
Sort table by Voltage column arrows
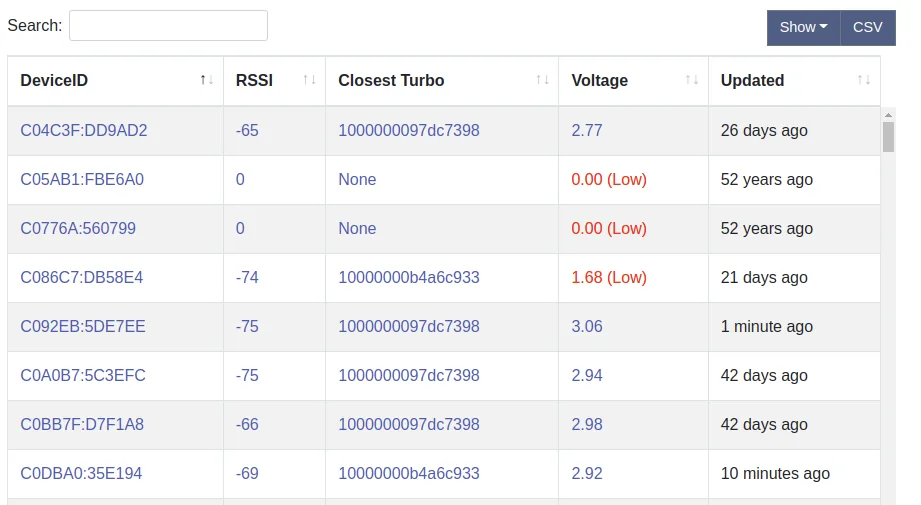691,80
